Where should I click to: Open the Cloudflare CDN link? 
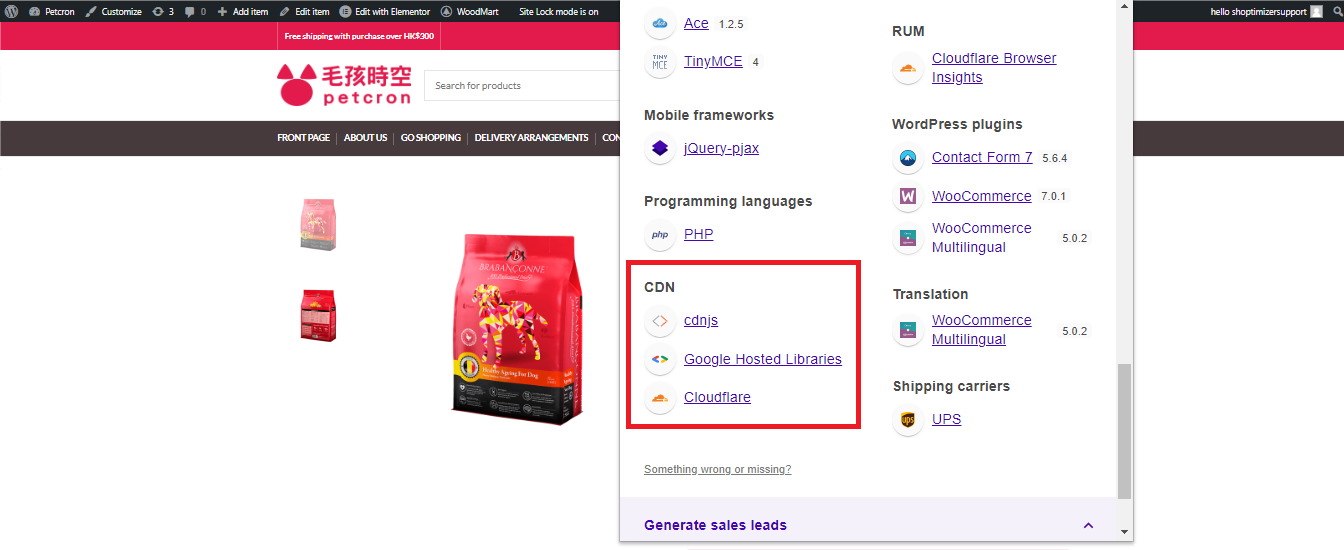point(717,397)
